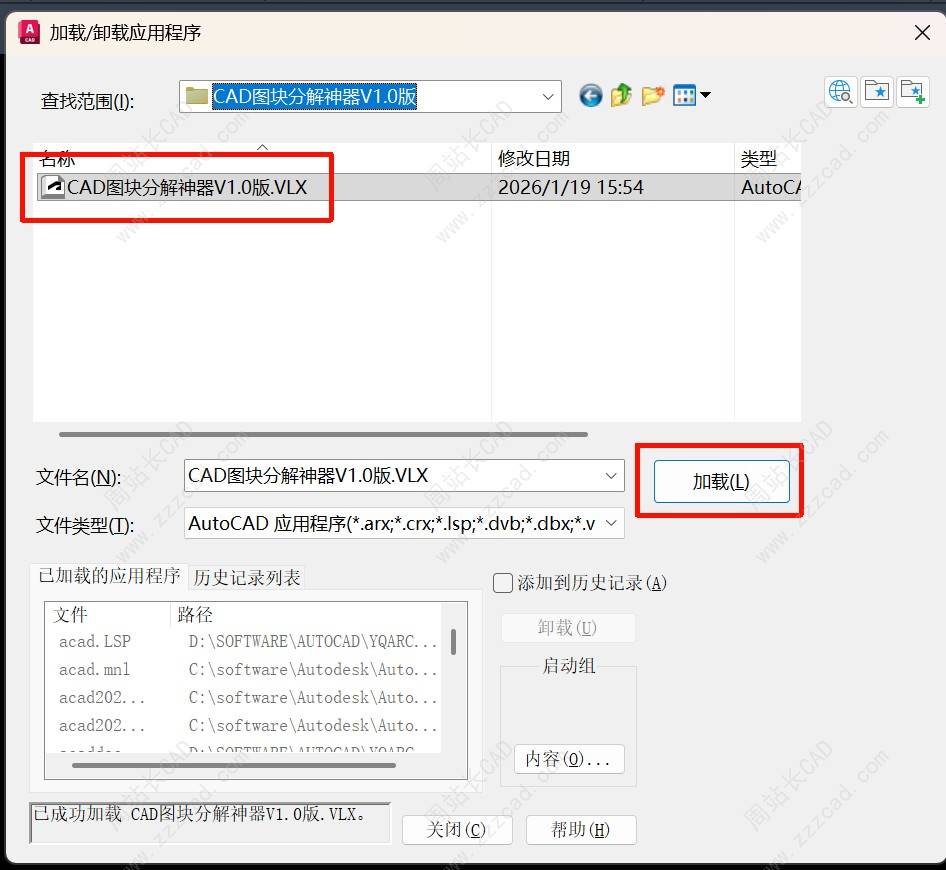Sort files by 修改日期 column header
This screenshot has height=870, width=946.
tap(612, 158)
